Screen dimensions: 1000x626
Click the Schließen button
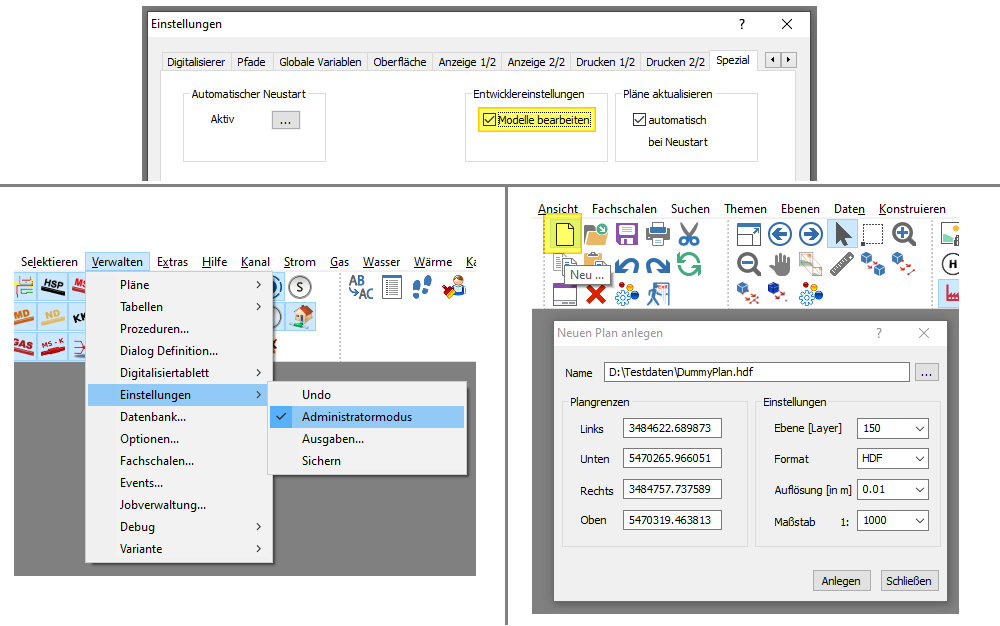909,581
